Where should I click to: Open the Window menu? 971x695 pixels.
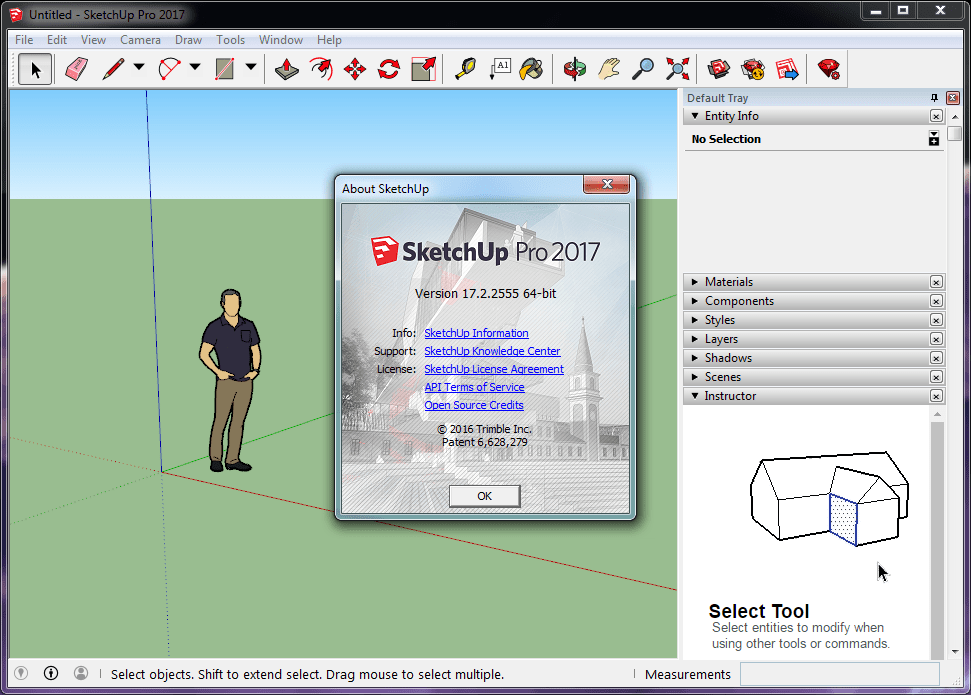(281, 40)
